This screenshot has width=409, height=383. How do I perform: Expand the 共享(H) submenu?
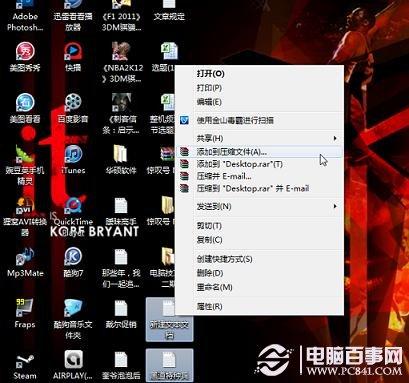click(x=259, y=138)
